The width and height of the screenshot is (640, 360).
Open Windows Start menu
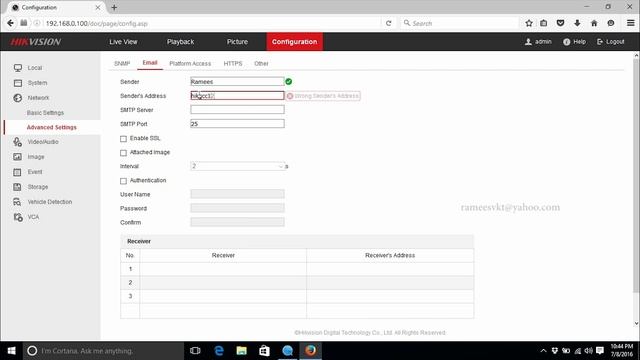pos(11,351)
